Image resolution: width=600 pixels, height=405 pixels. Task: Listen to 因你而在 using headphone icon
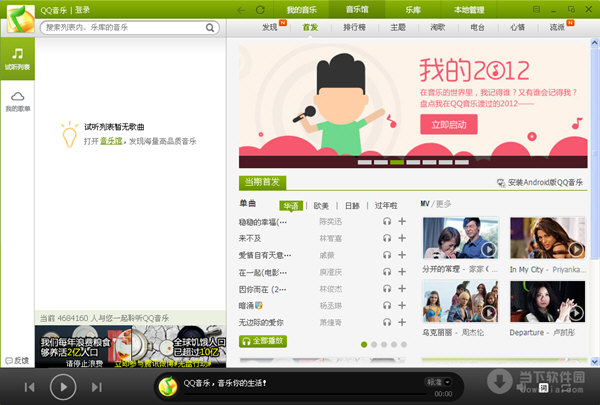point(387,289)
